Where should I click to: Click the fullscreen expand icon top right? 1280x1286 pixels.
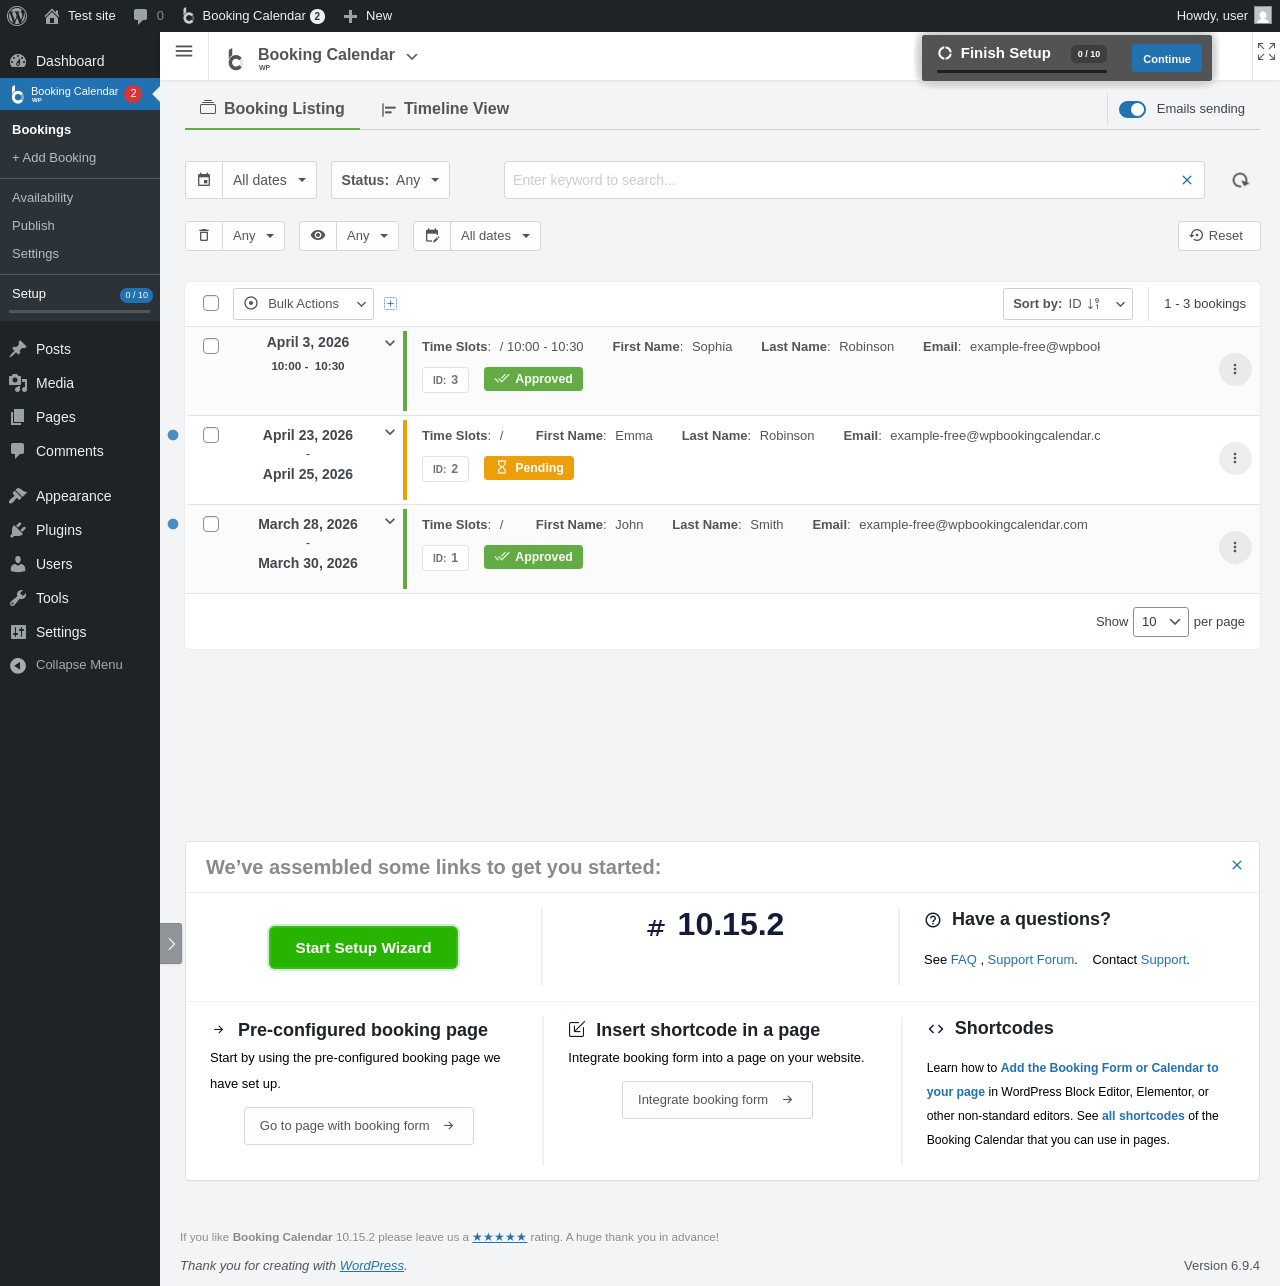(1266, 51)
